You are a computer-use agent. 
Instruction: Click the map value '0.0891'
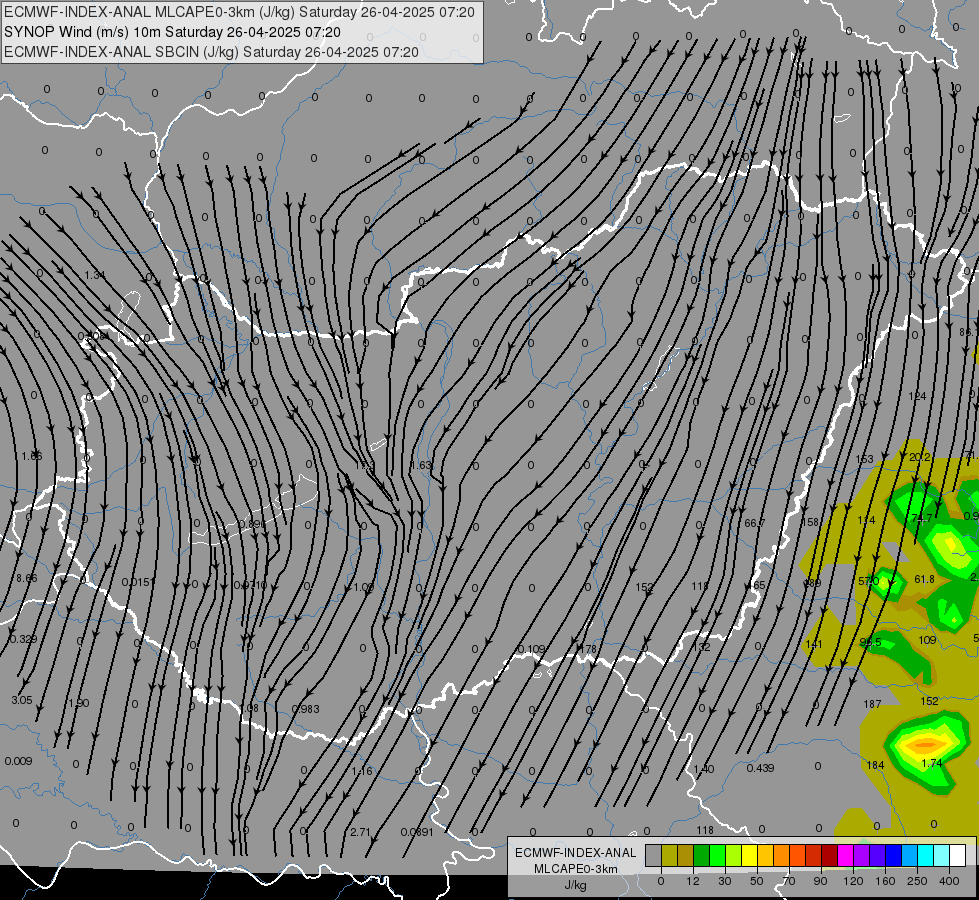[x=416, y=832]
